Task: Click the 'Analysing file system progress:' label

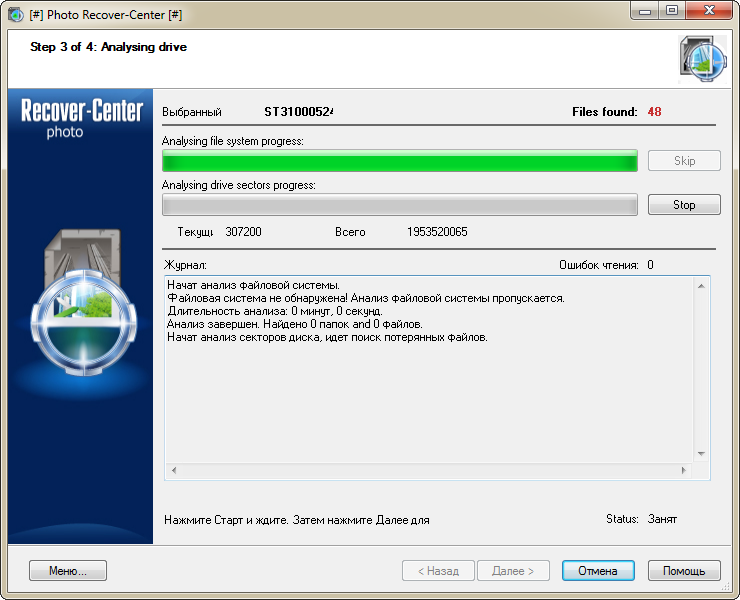Action: tap(233, 141)
